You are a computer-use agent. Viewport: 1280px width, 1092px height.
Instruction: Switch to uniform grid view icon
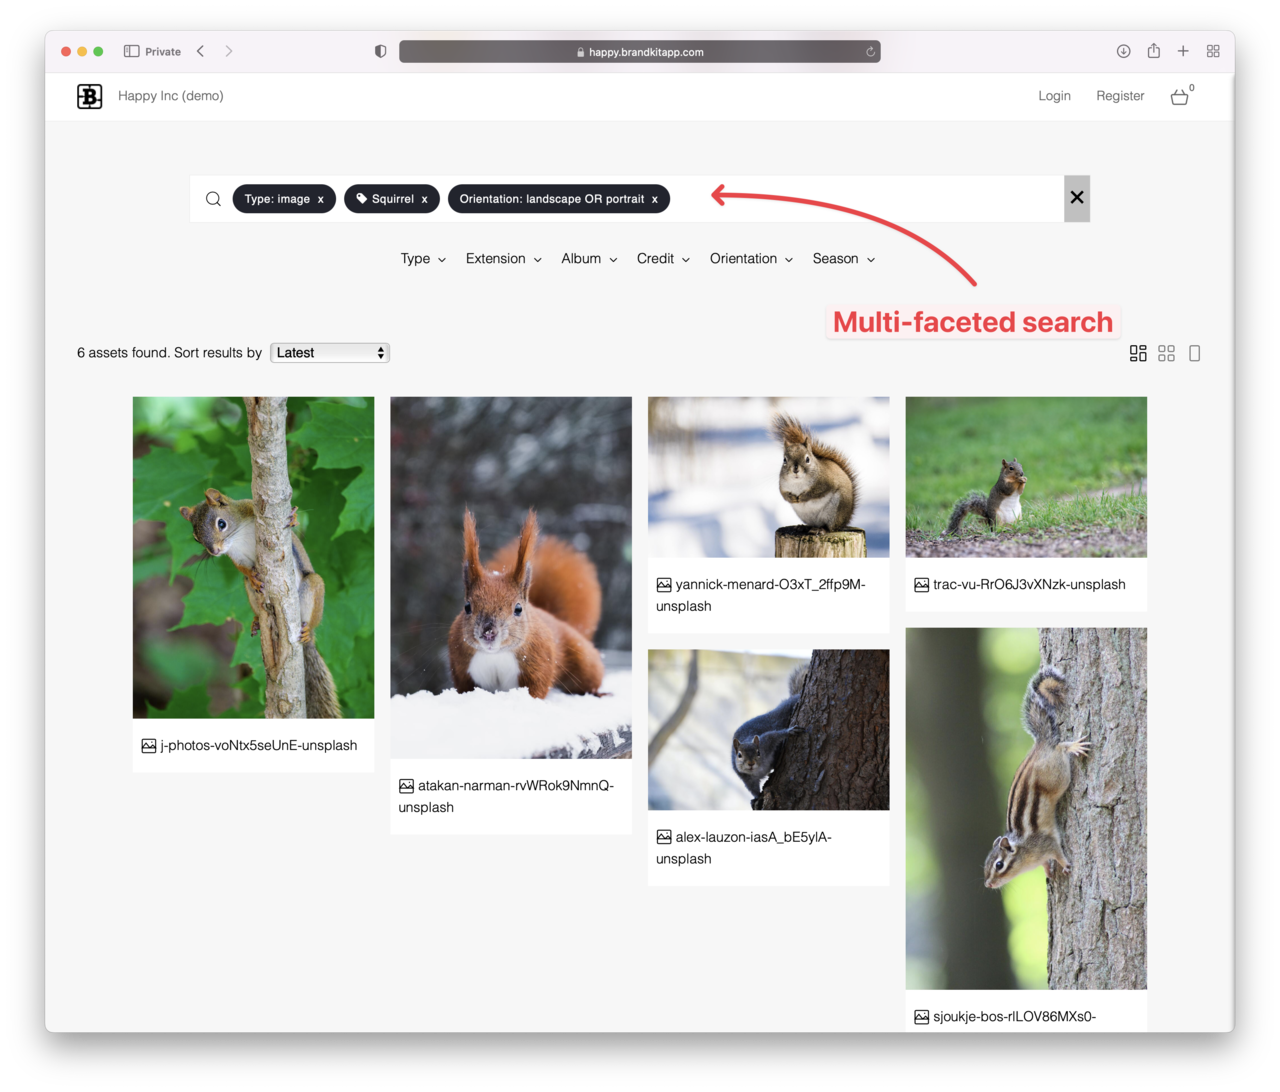click(1166, 353)
